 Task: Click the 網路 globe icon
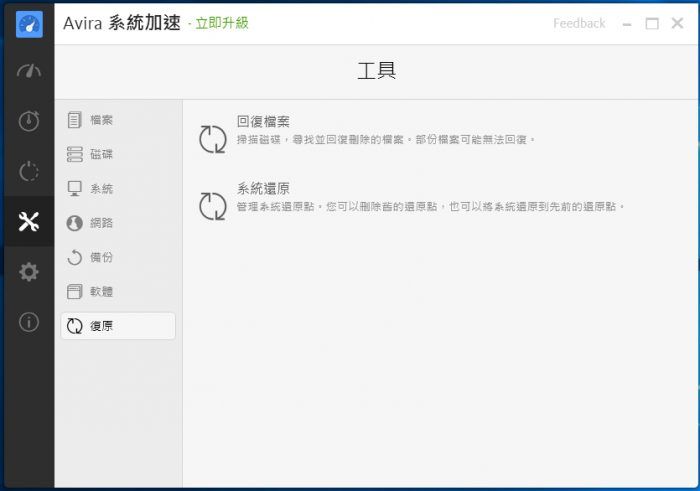[x=75, y=223]
